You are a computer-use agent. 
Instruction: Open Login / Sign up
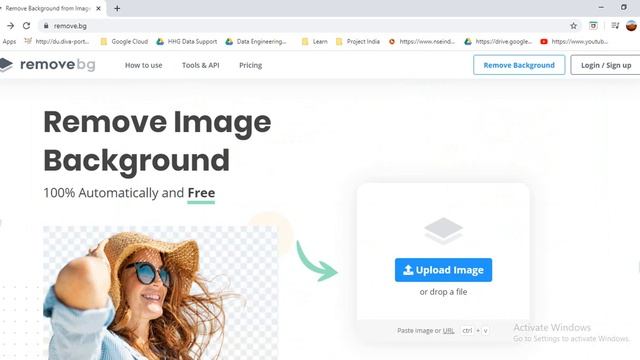(606, 65)
